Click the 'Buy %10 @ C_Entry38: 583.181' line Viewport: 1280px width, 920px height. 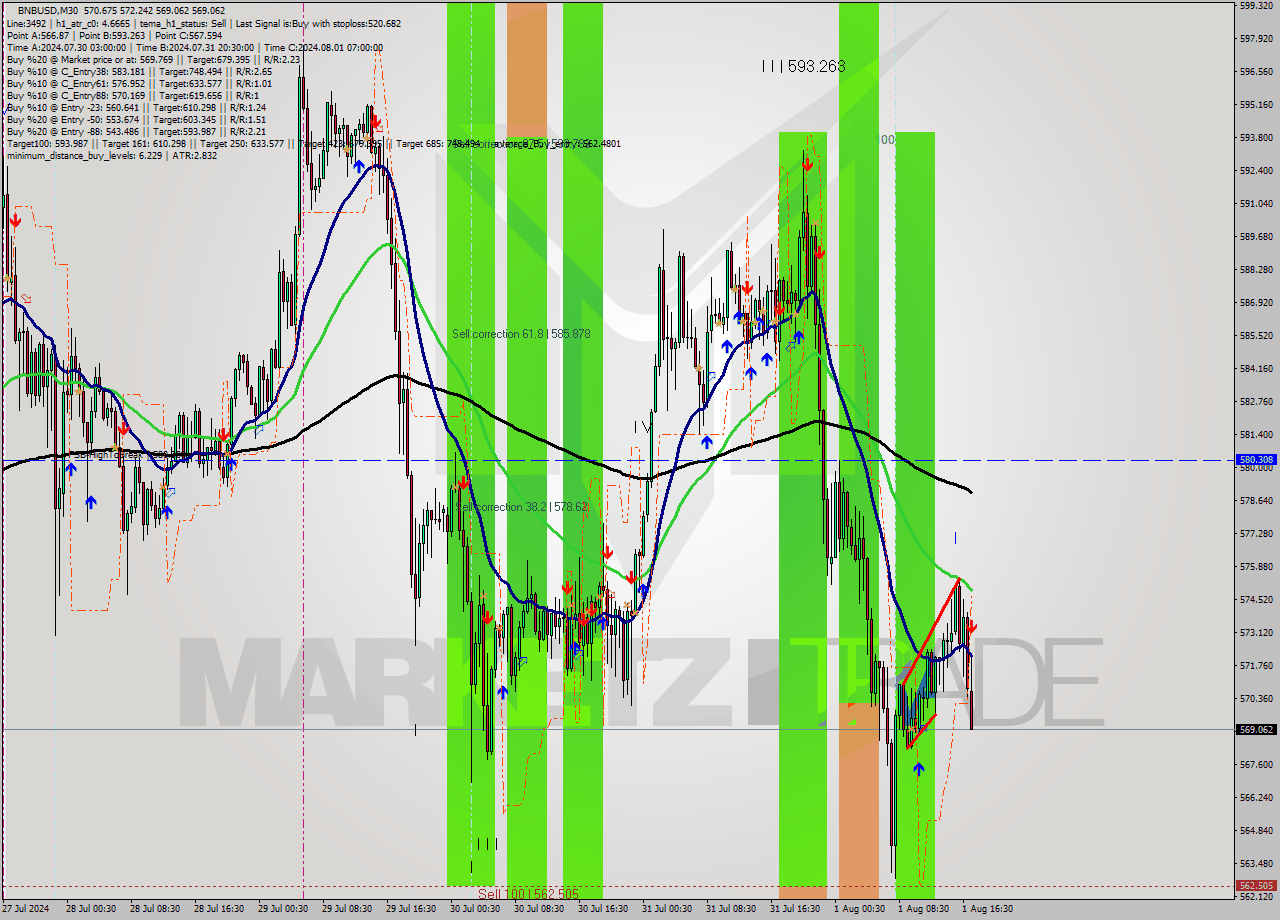[139, 71]
